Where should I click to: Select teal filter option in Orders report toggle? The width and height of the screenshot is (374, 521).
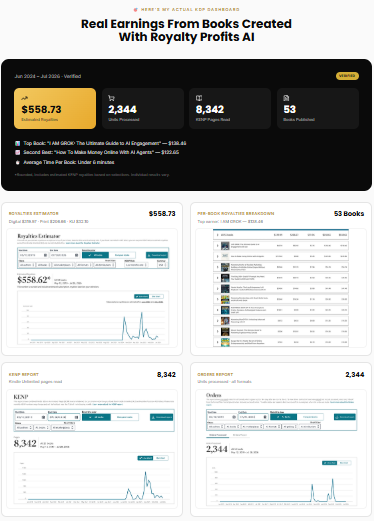tap(283, 417)
